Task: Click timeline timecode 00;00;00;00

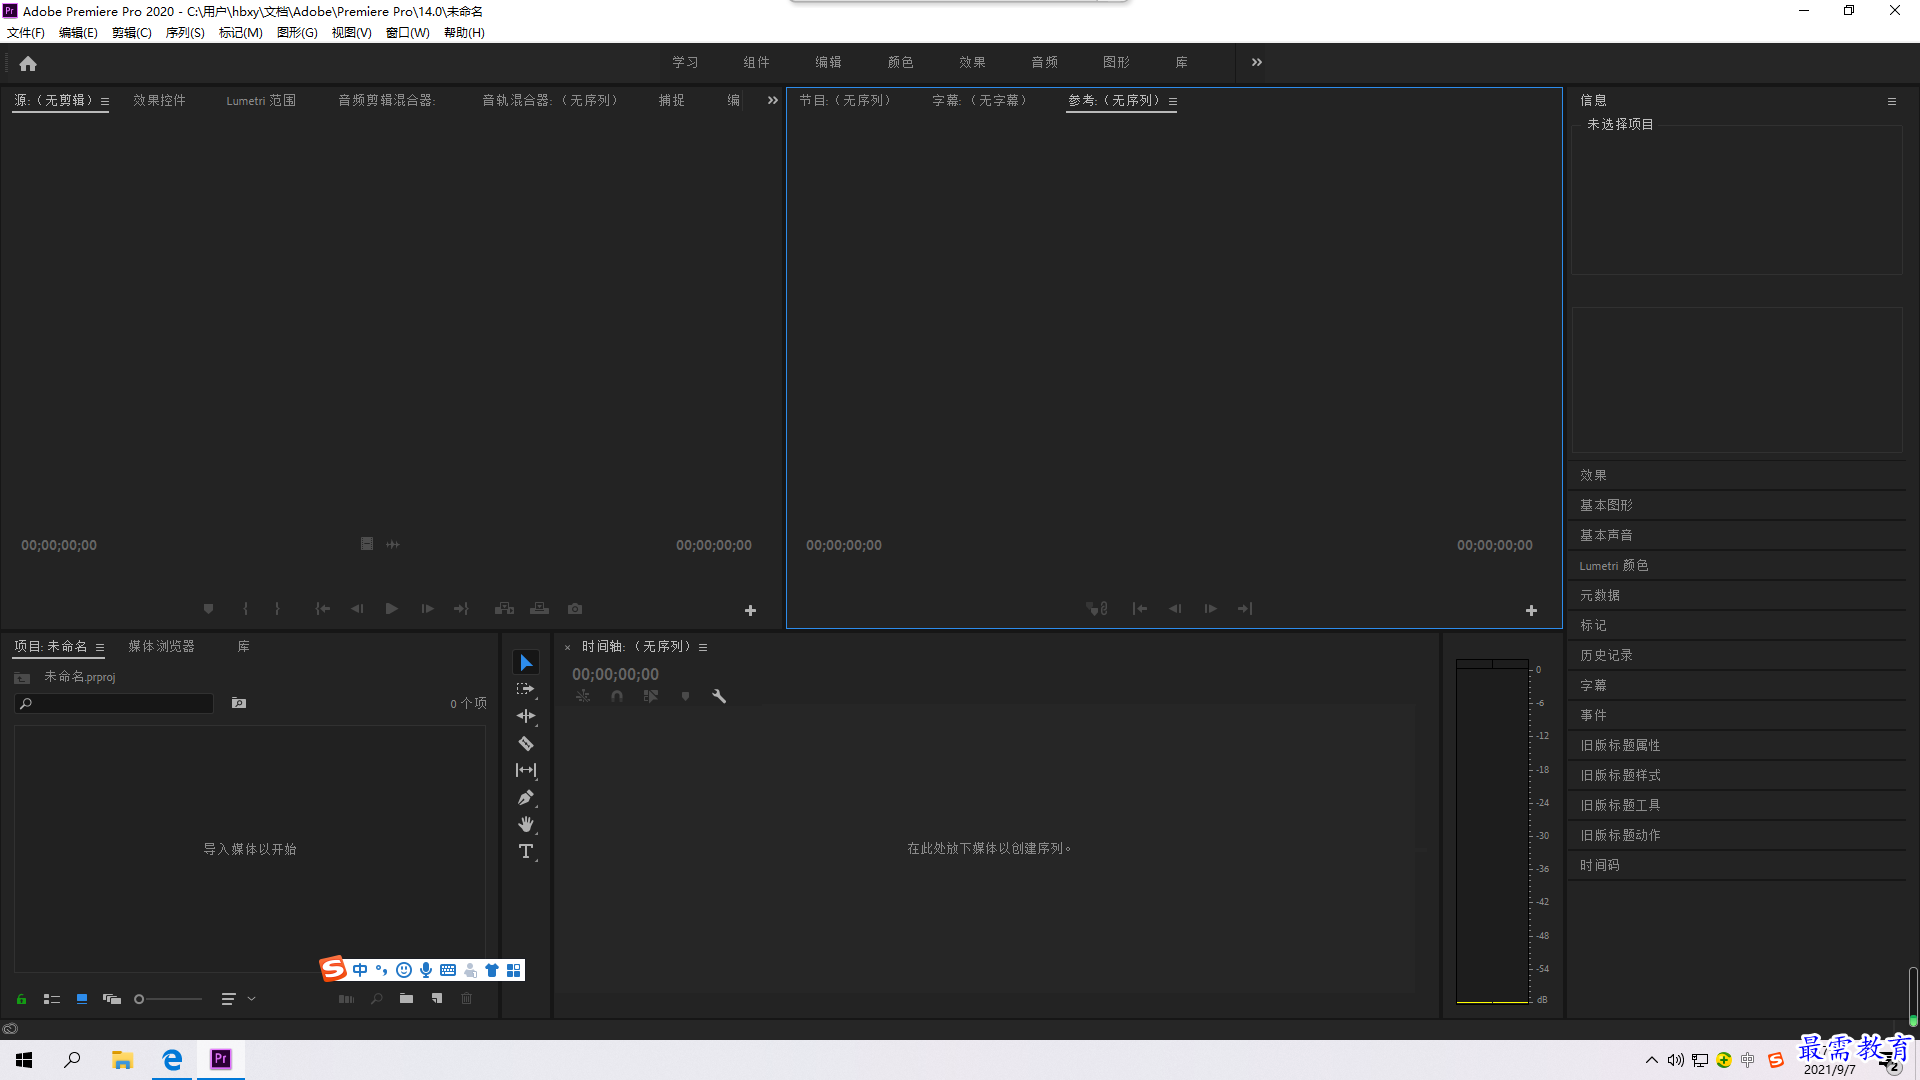Action: click(615, 675)
